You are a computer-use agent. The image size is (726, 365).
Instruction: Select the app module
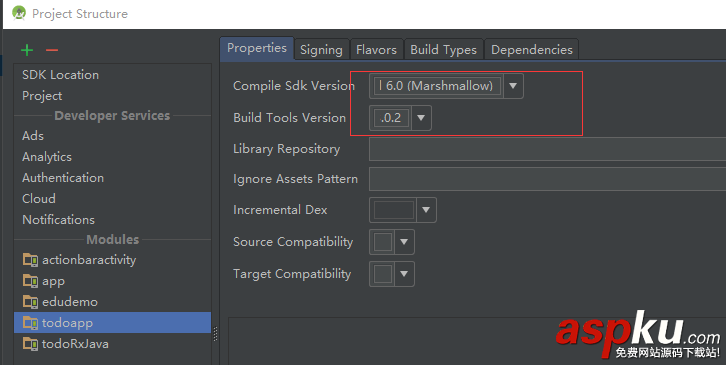113,281
